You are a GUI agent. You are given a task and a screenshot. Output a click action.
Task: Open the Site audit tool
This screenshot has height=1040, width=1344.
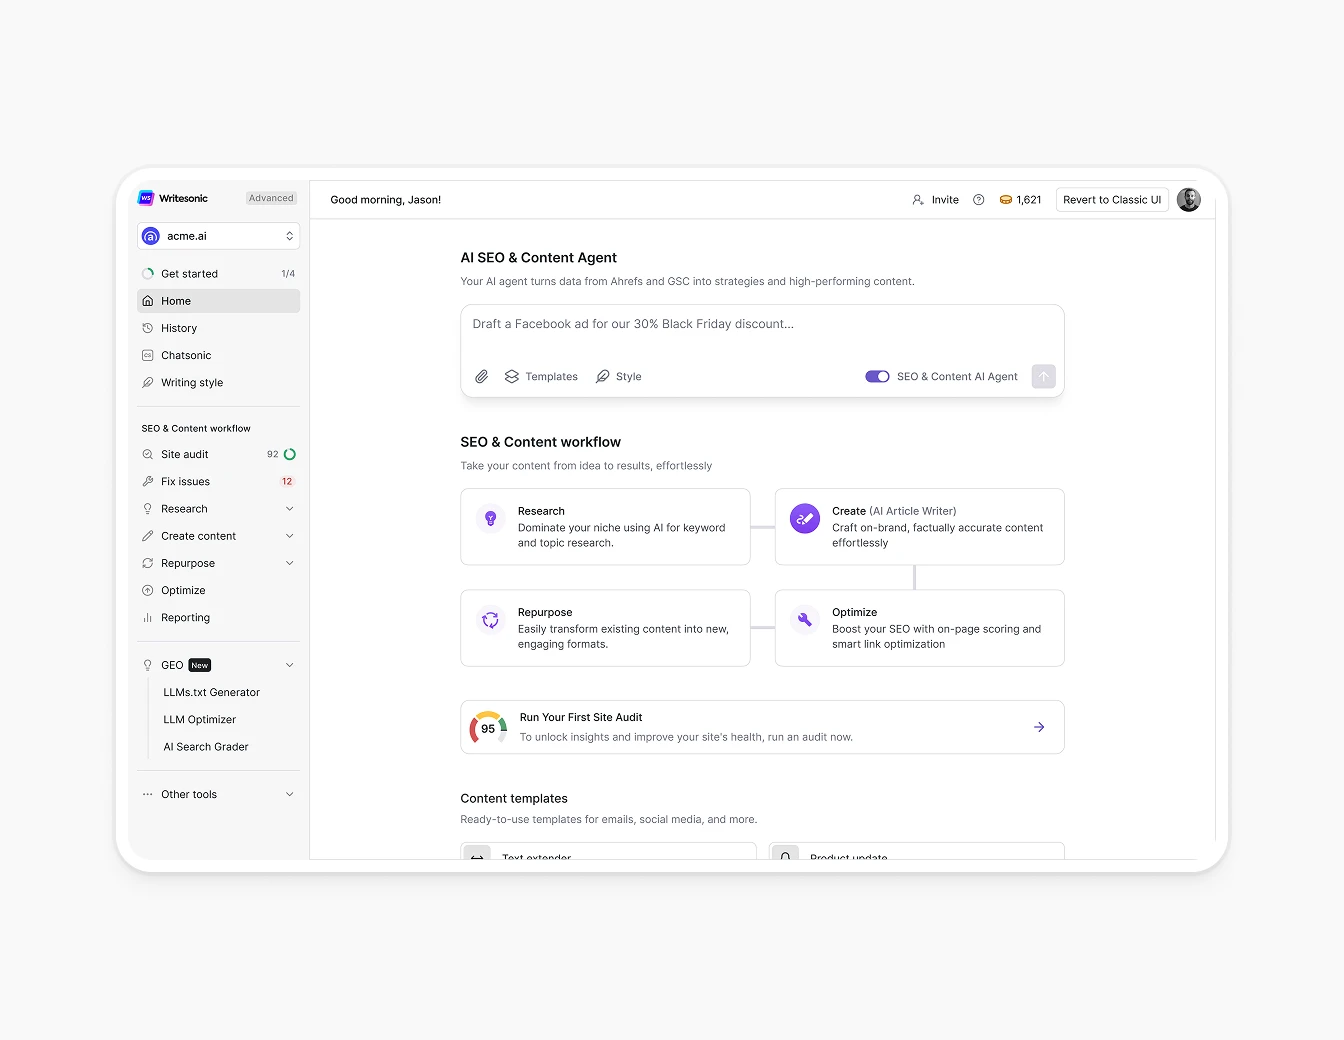click(185, 454)
